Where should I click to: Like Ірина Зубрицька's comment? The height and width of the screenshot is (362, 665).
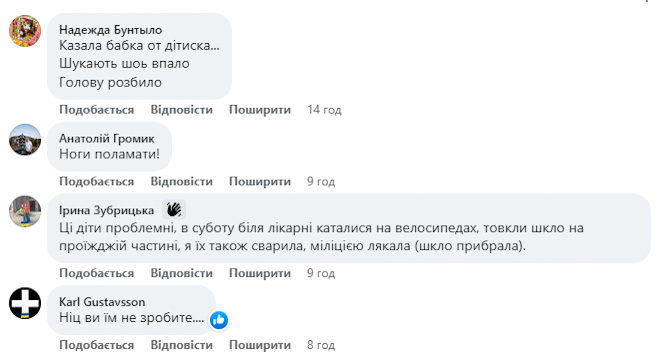click(97, 273)
